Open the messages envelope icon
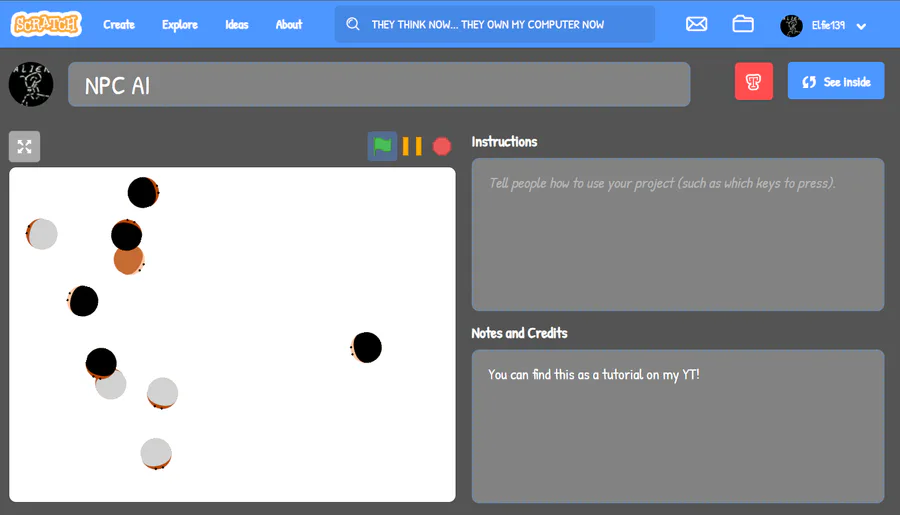The height and width of the screenshot is (515, 900). point(696,24)
